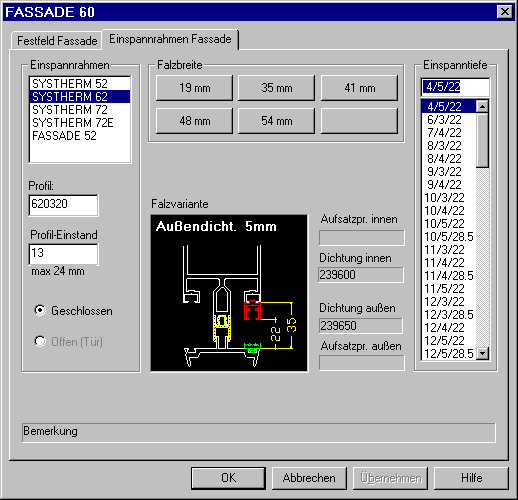Click the empty sixth Falzbreite button
518x500 pixels.
(x=359, y=121)
